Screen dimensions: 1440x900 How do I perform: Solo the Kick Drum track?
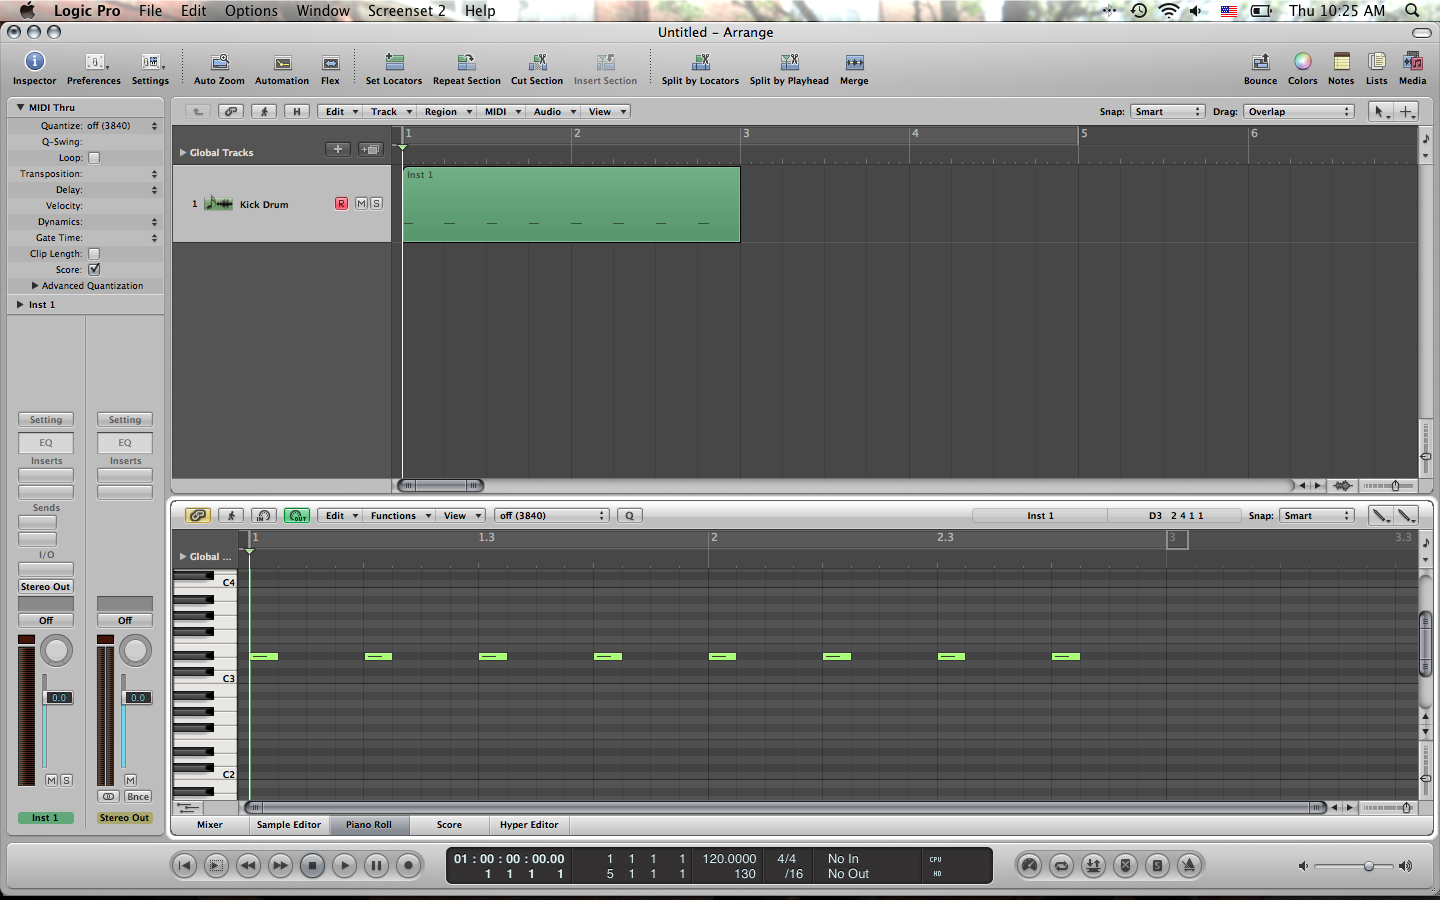pos(376,204)
